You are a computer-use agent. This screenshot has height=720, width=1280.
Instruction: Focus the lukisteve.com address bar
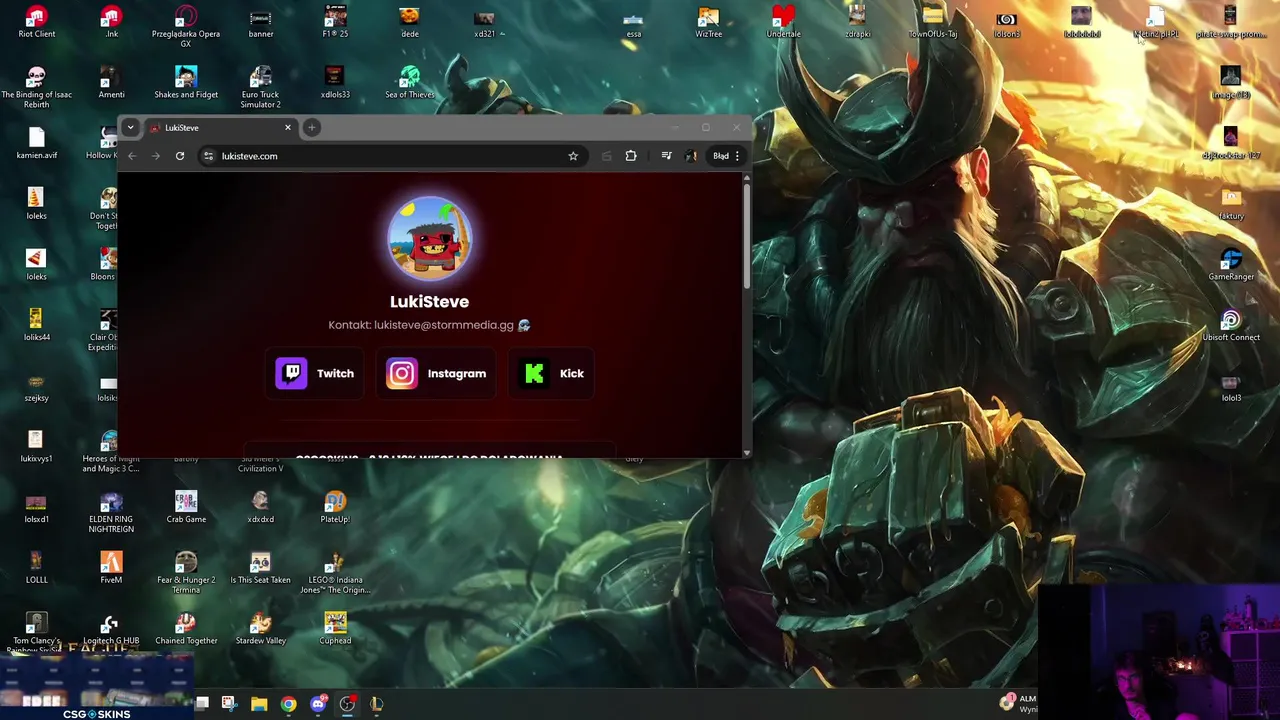point(390,156)
